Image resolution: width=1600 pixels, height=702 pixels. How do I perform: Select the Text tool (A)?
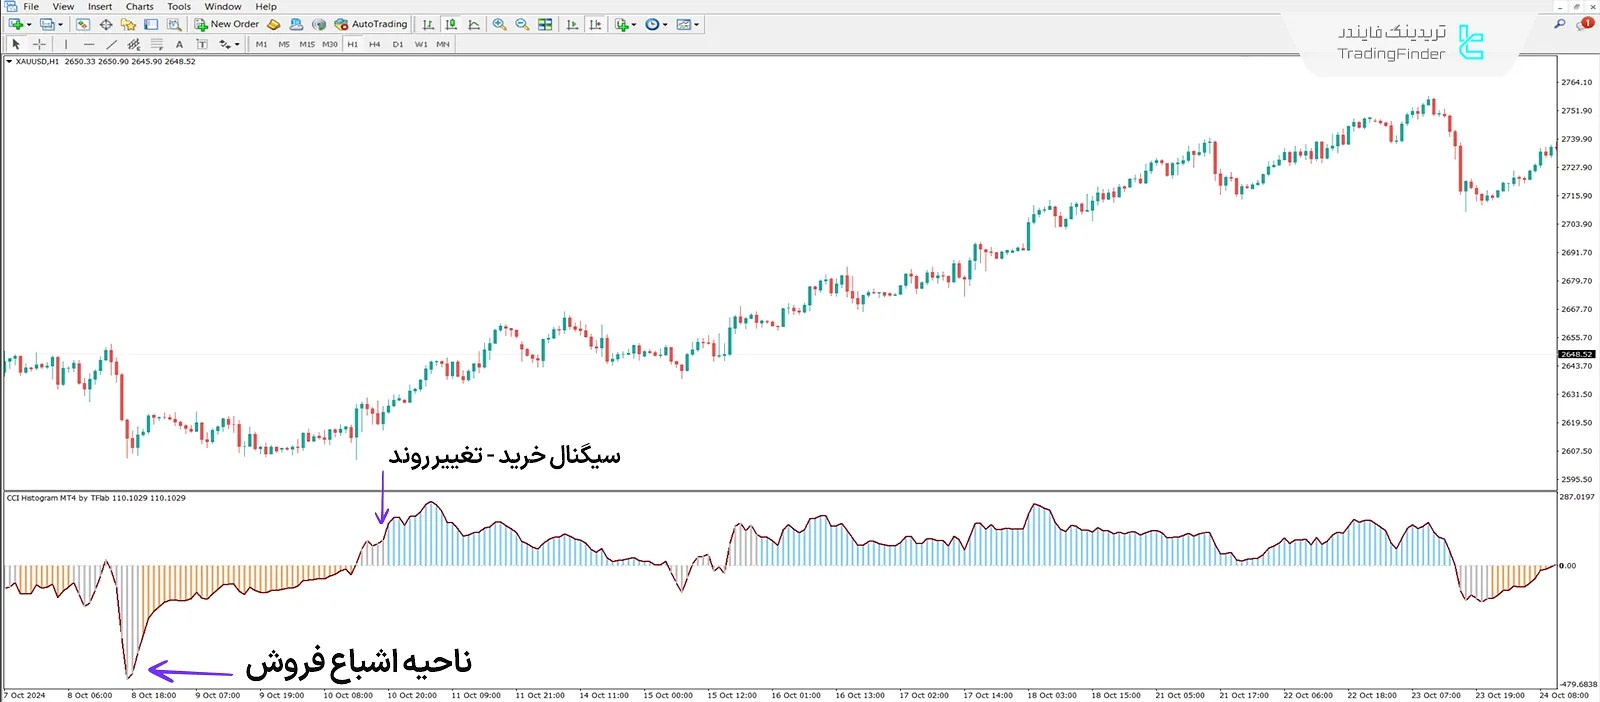tap(179, 44)
